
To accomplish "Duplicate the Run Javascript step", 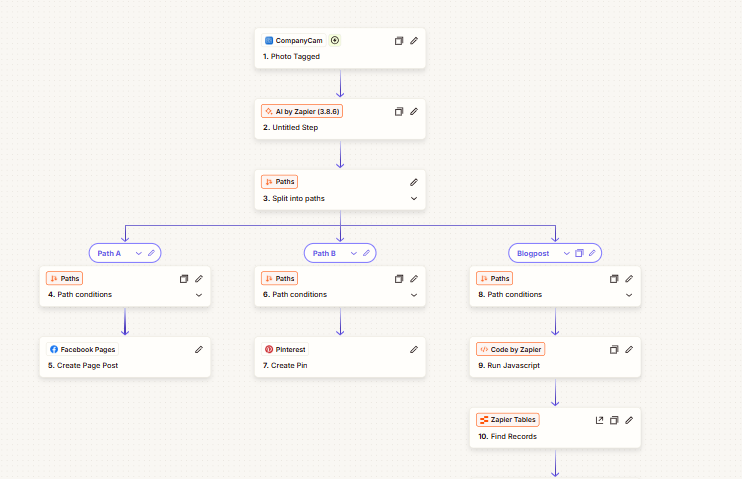I will click(614, 350).
